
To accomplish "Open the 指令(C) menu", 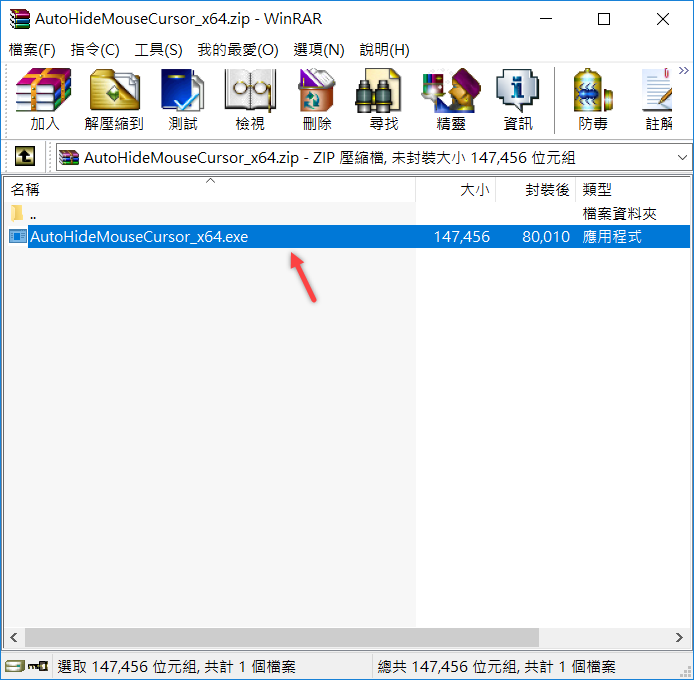I will 95,50.
